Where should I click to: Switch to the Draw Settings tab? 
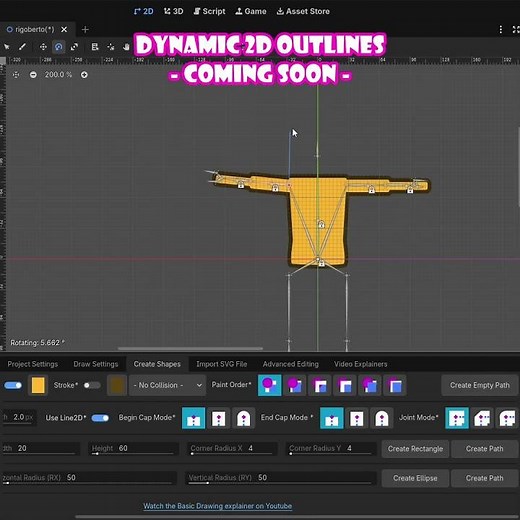coord(96,364)
